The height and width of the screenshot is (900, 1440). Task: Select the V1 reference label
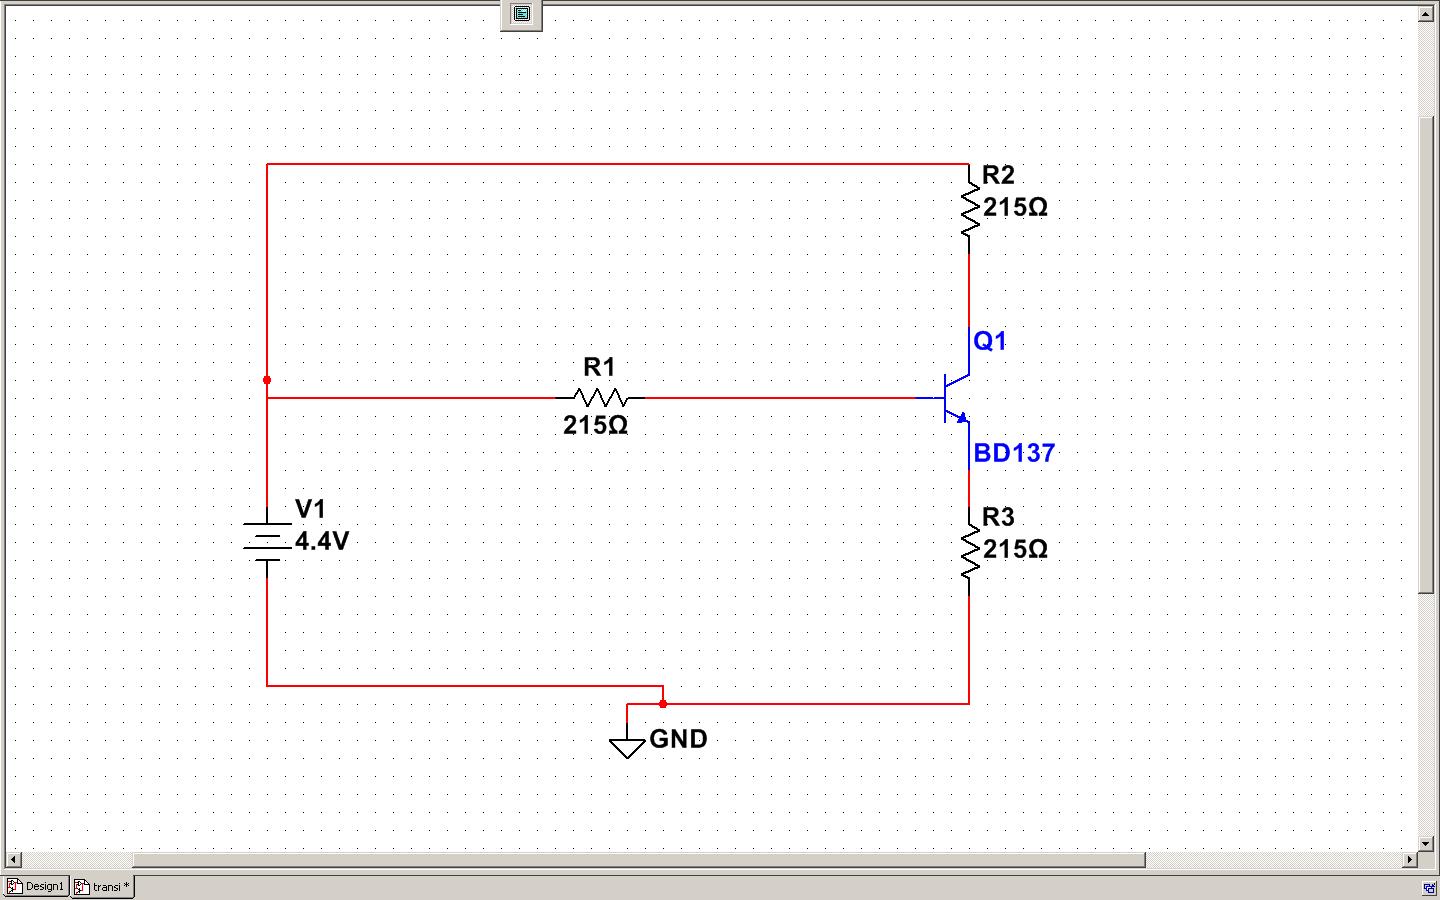(310, 509)
